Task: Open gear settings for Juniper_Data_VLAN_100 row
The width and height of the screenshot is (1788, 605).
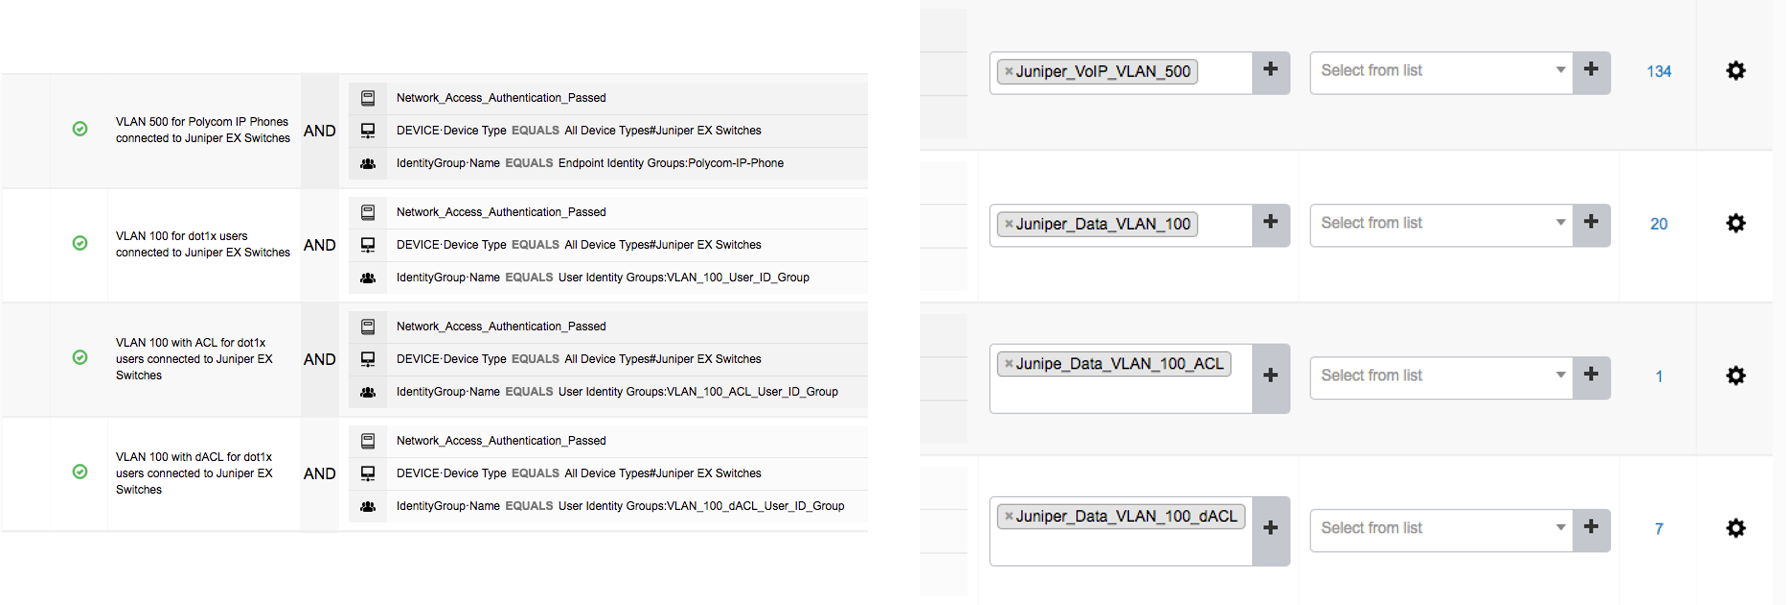Action: (1735, 223)
